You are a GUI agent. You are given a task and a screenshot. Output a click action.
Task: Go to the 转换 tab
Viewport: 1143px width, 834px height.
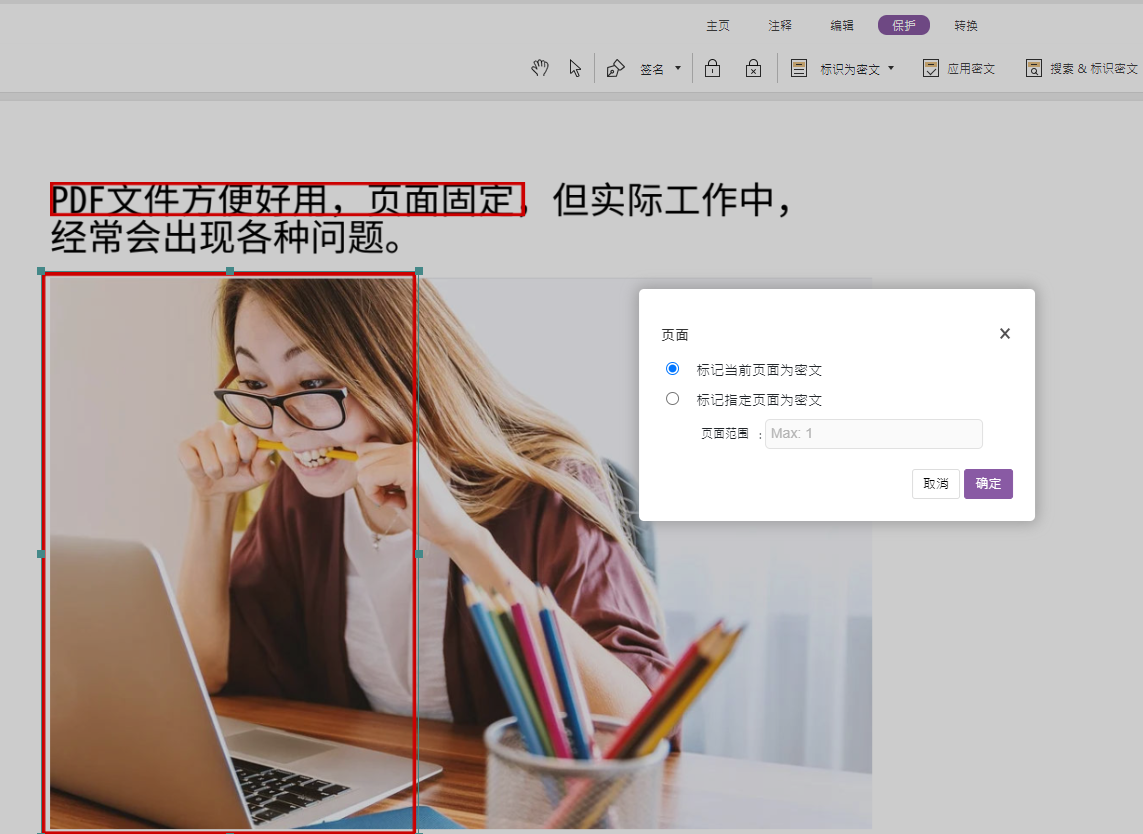point(966,25)
